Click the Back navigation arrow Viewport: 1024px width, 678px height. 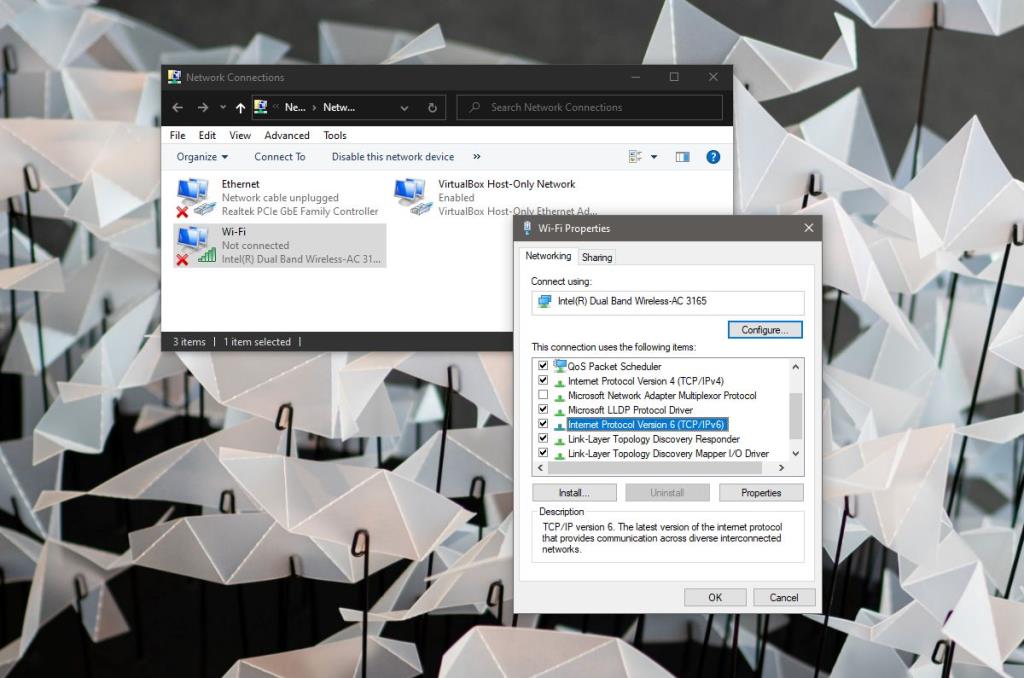(x=178, y=107)
